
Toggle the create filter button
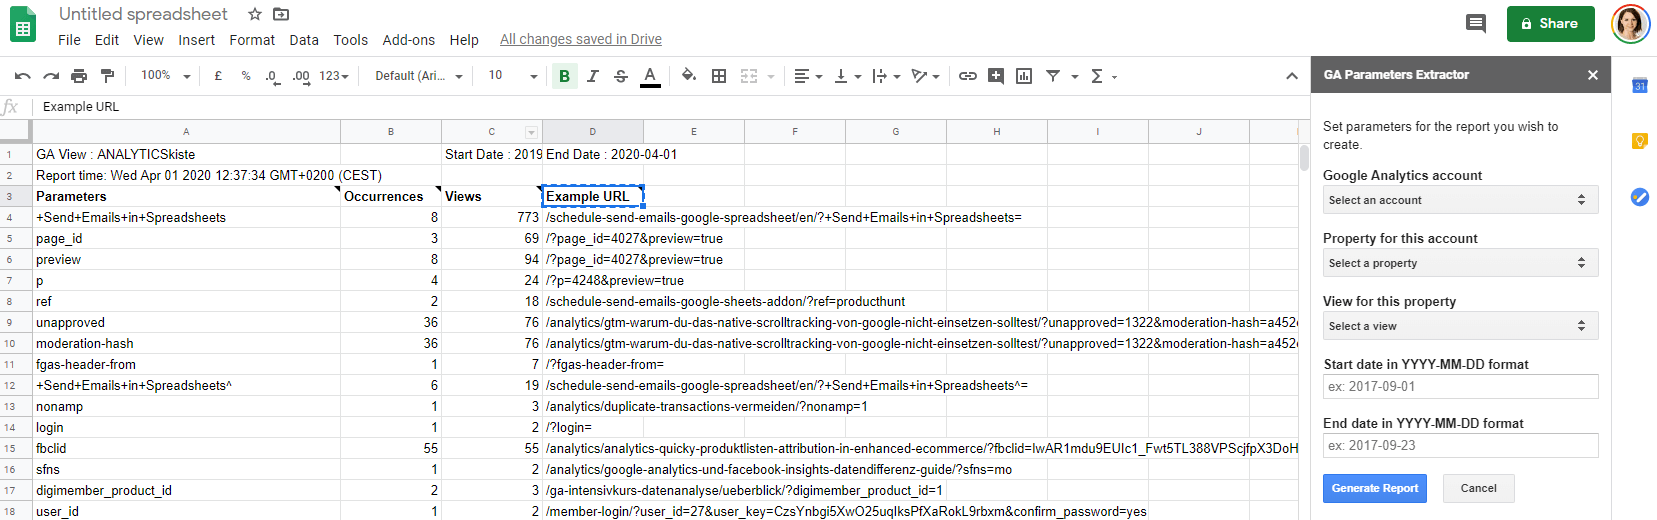1053,76
